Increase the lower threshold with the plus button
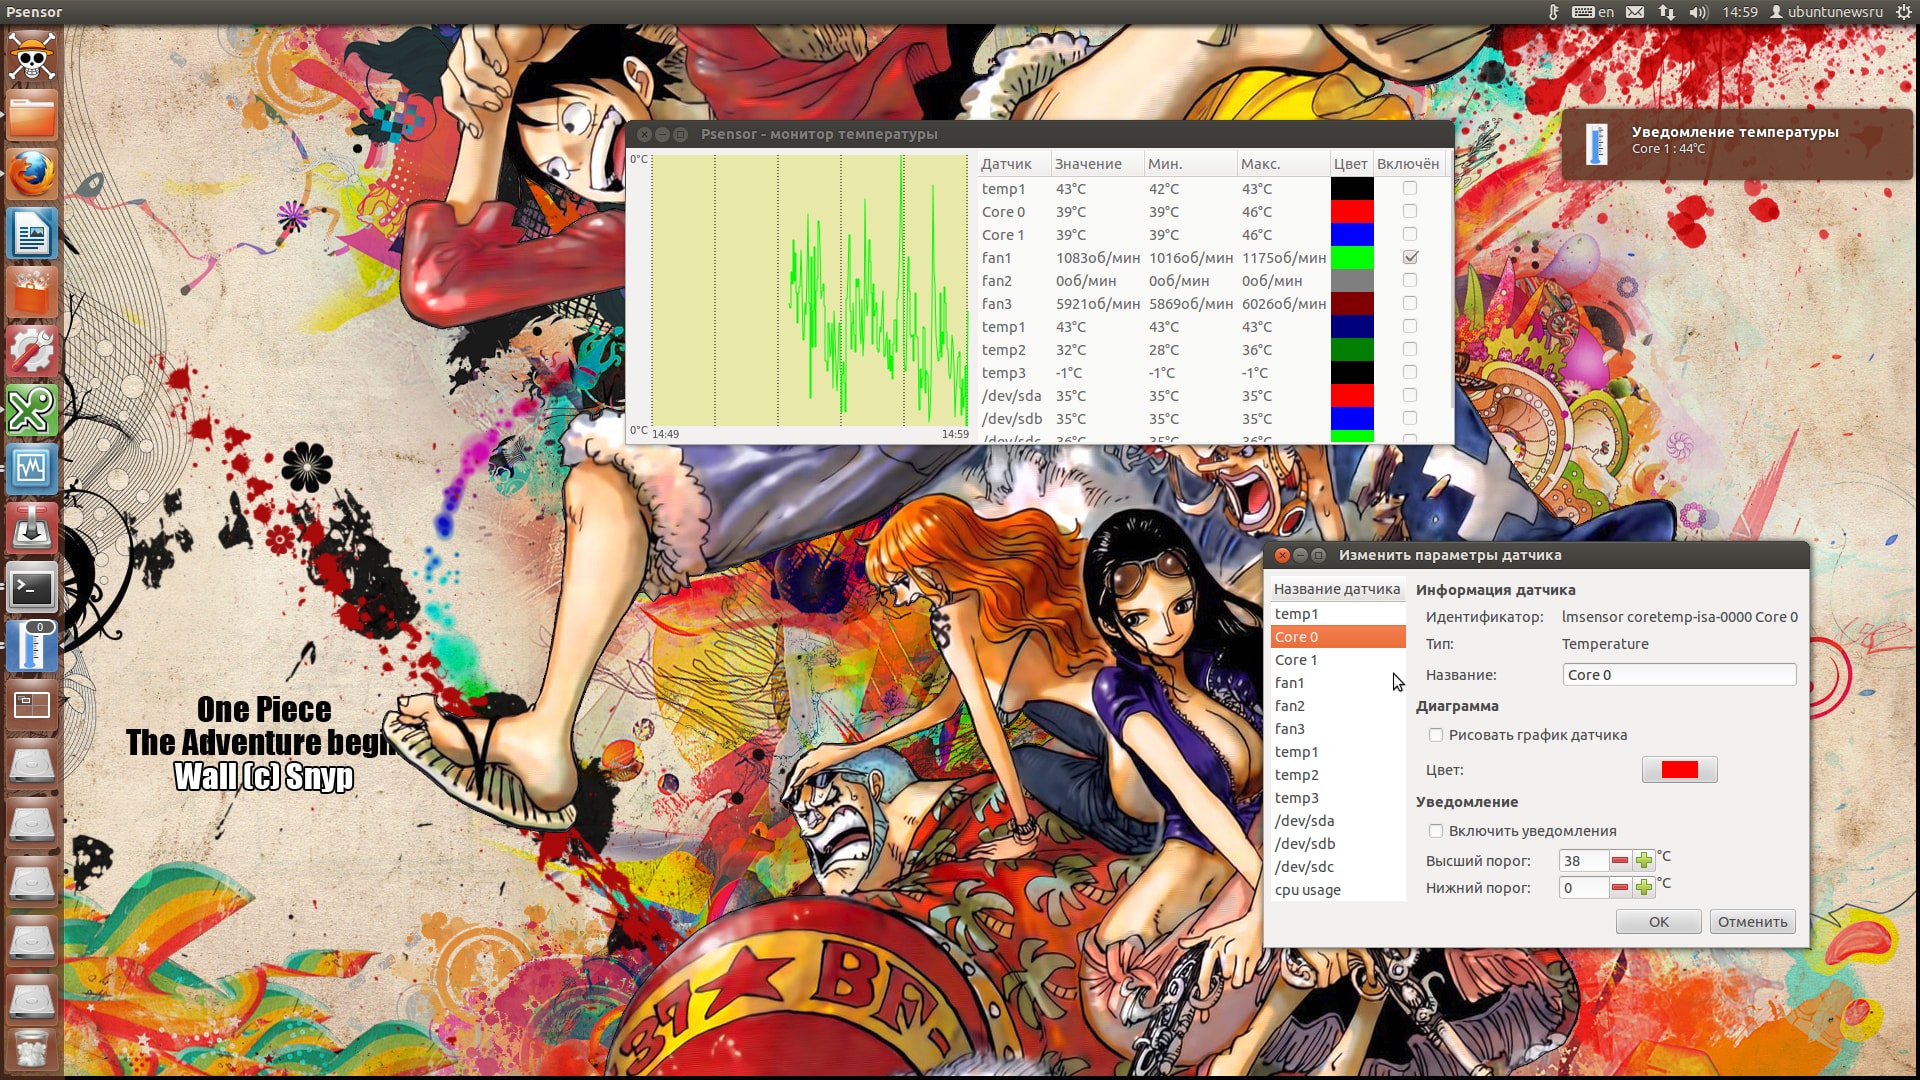Image resolution: width=1920 pixels, height=1080 pixels. click(1644, 887)
